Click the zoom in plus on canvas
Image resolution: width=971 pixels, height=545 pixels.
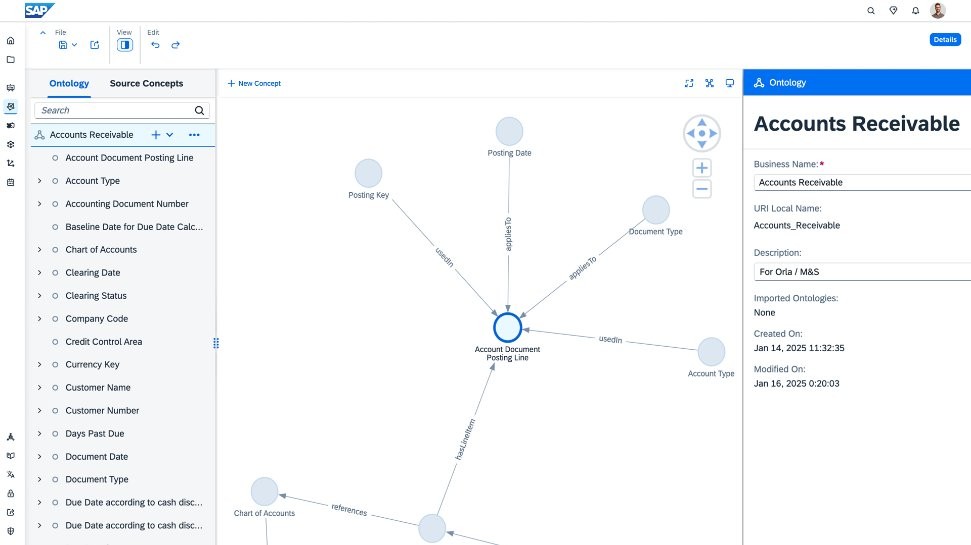coord(702,168)
